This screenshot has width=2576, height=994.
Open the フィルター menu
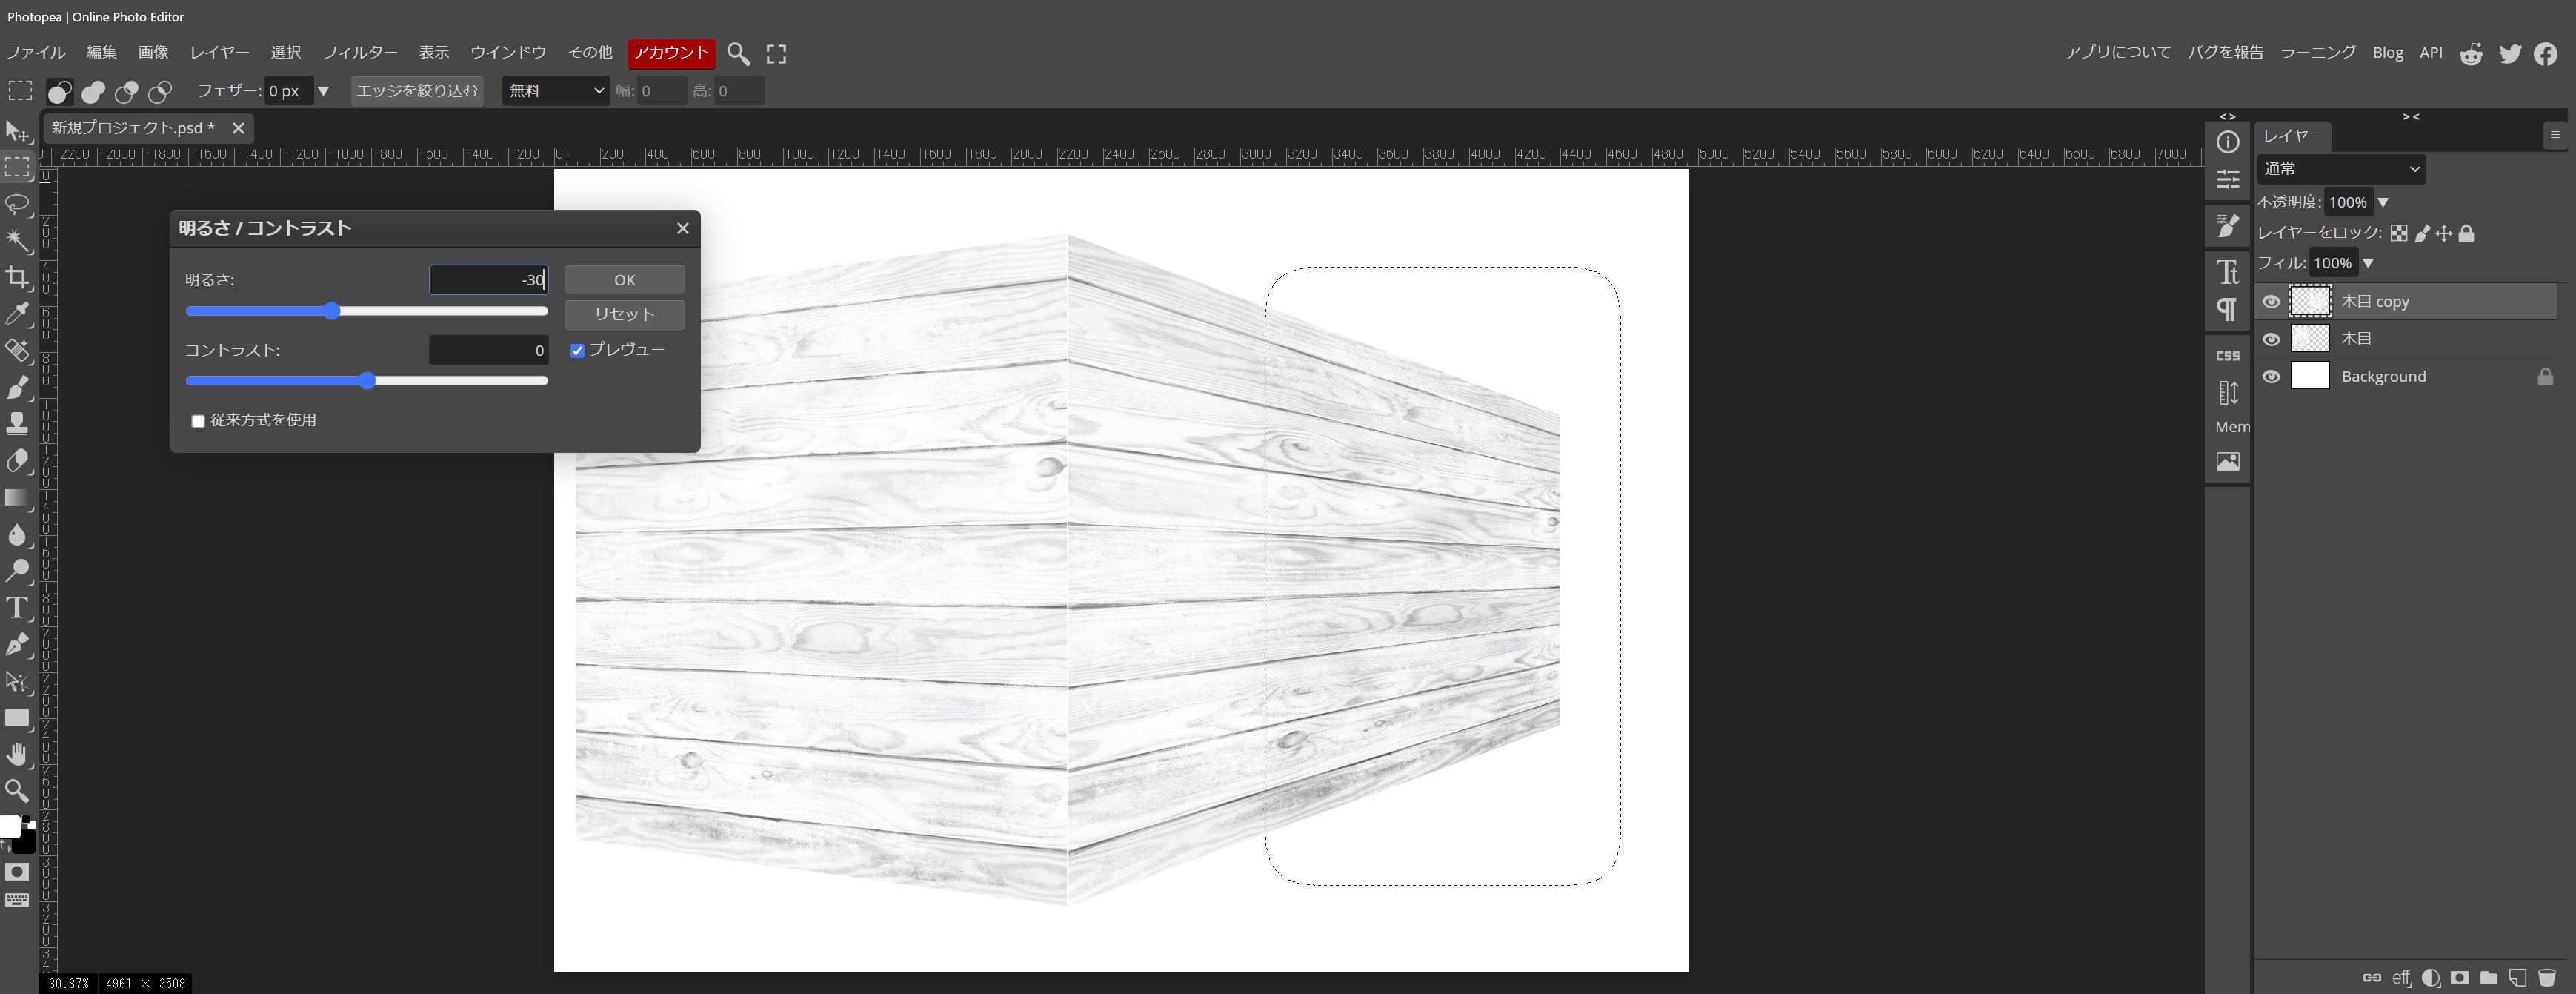(359, 52)
